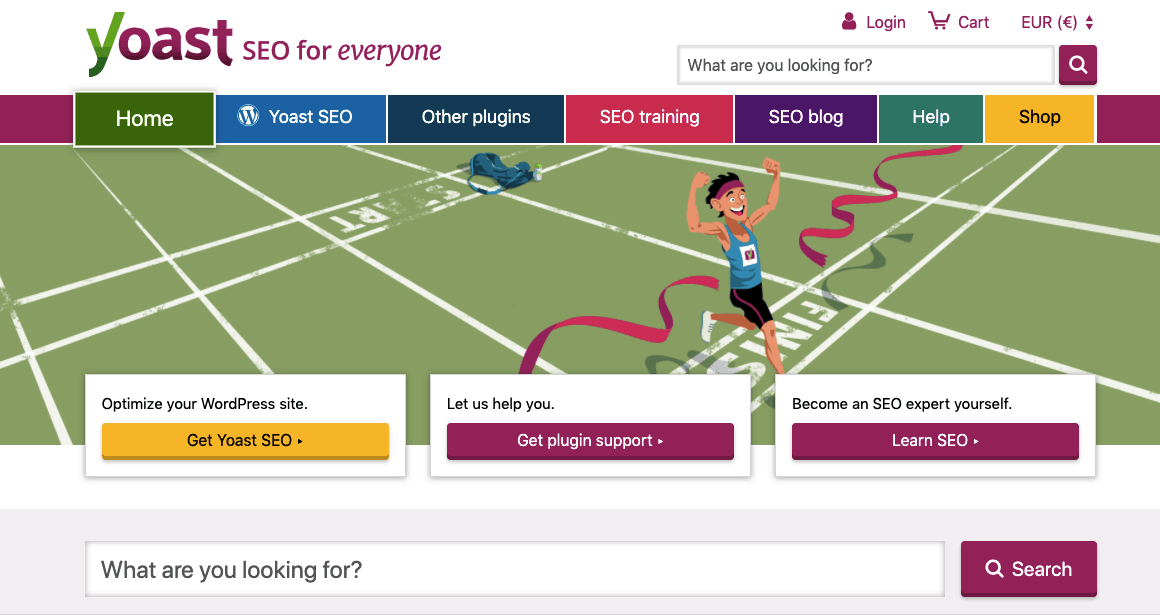1160x615 pixels.
Task: Open the Home tab
Action: point(144,118)
